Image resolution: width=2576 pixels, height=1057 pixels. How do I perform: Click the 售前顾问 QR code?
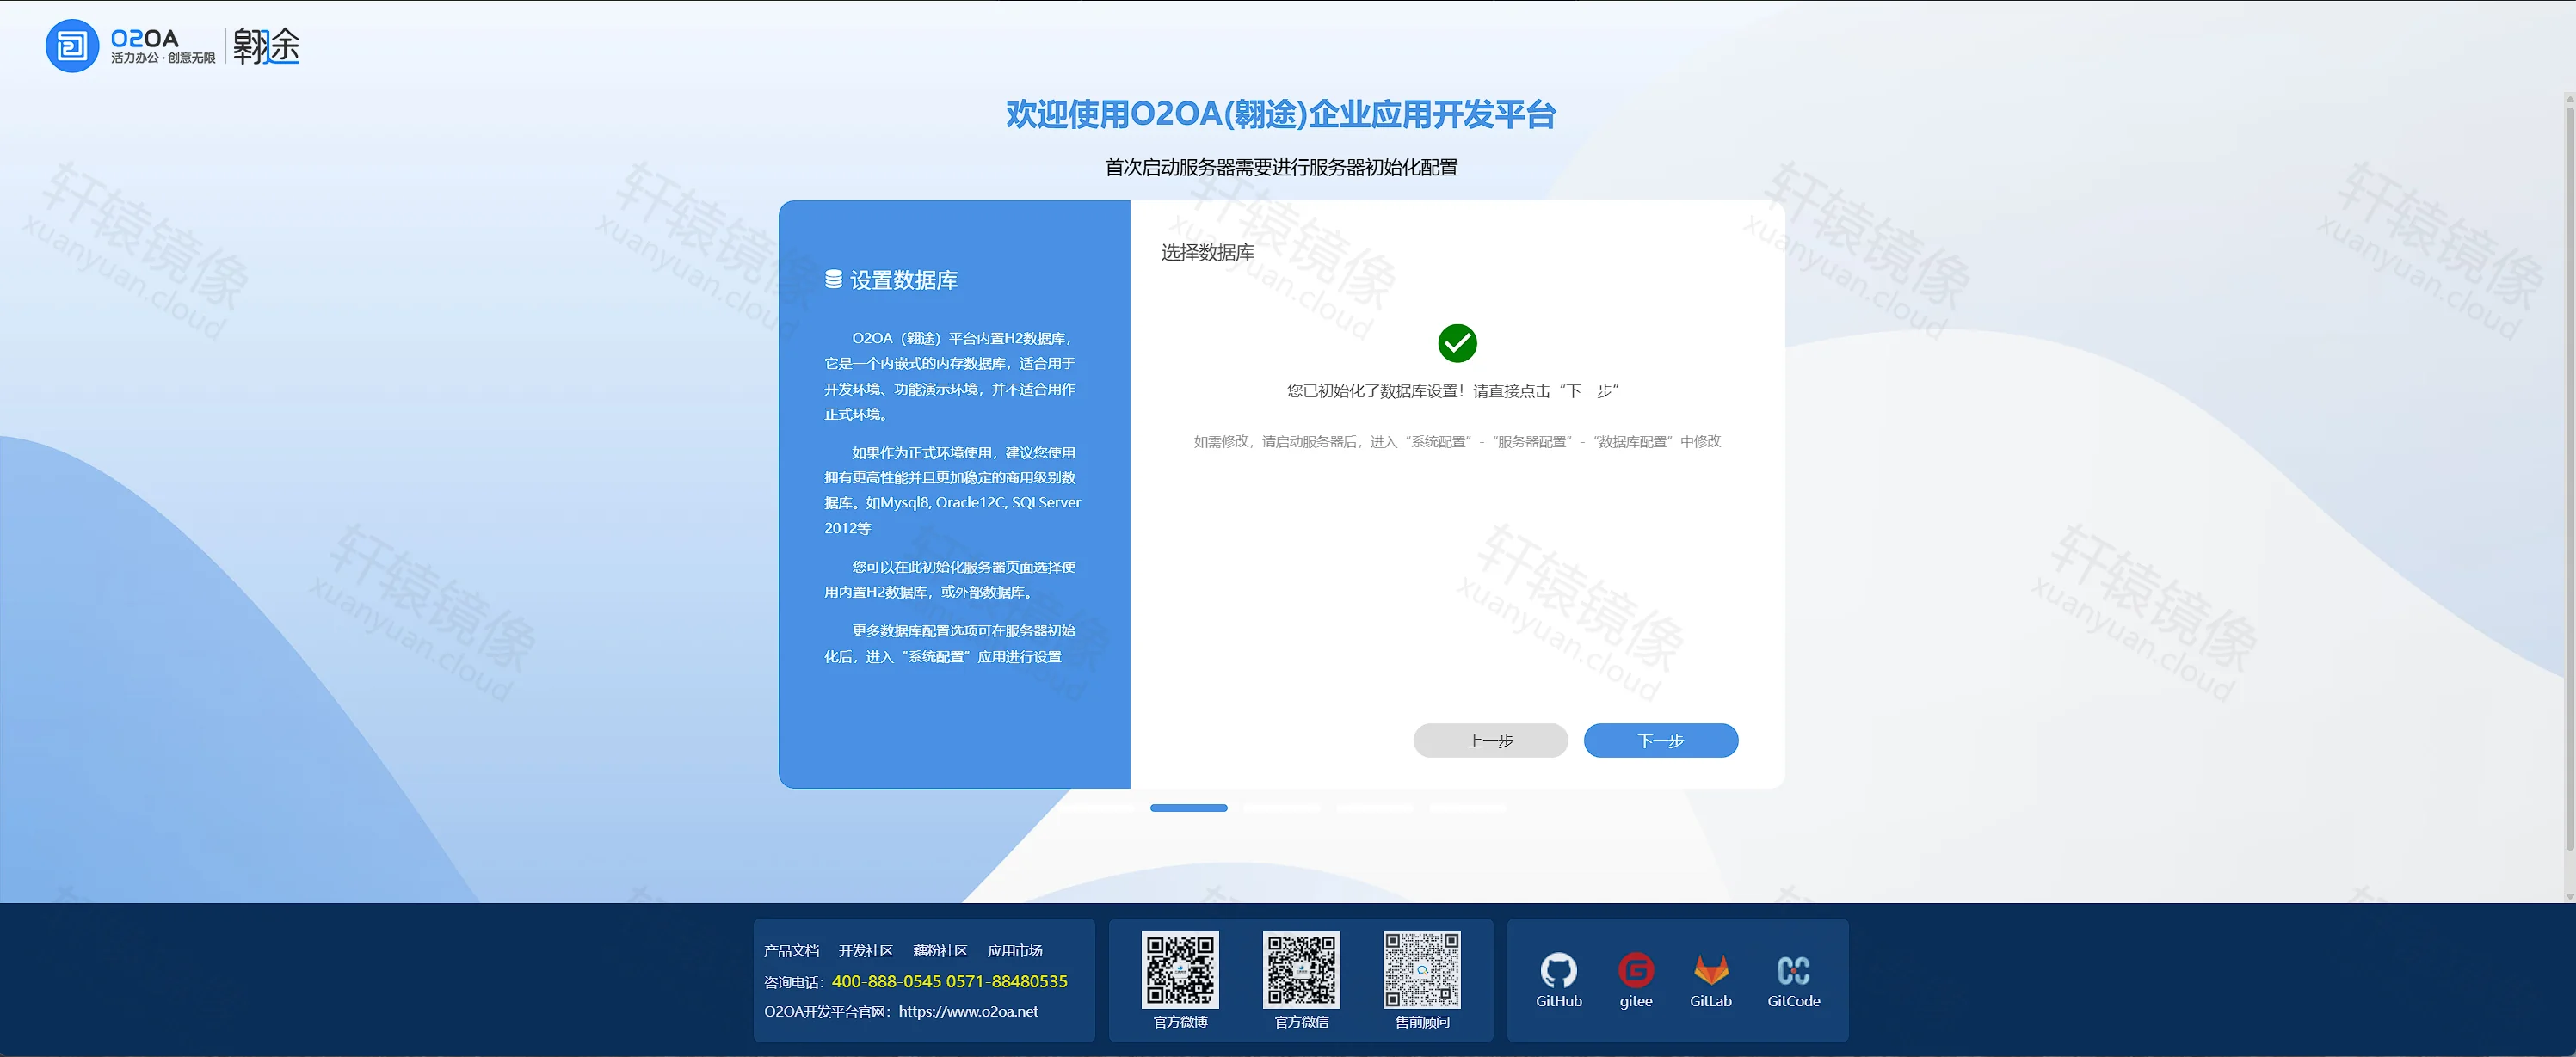point(1422,970)
